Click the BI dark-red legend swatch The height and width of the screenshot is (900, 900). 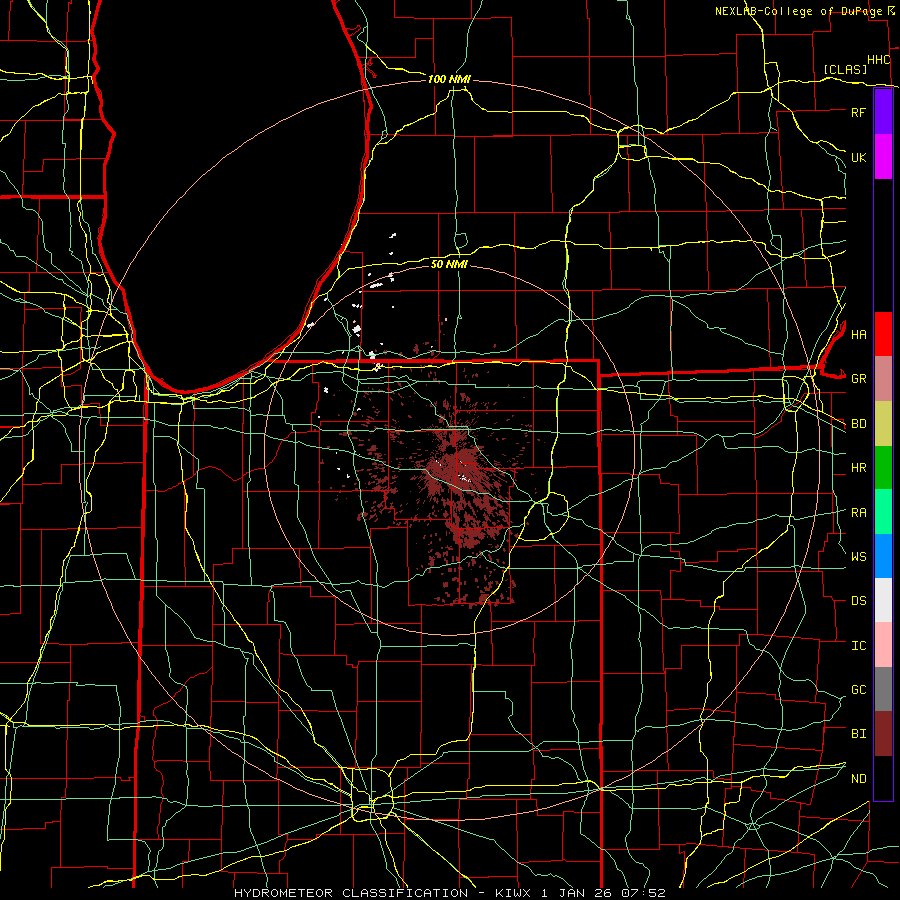click(x=883, y=734)
